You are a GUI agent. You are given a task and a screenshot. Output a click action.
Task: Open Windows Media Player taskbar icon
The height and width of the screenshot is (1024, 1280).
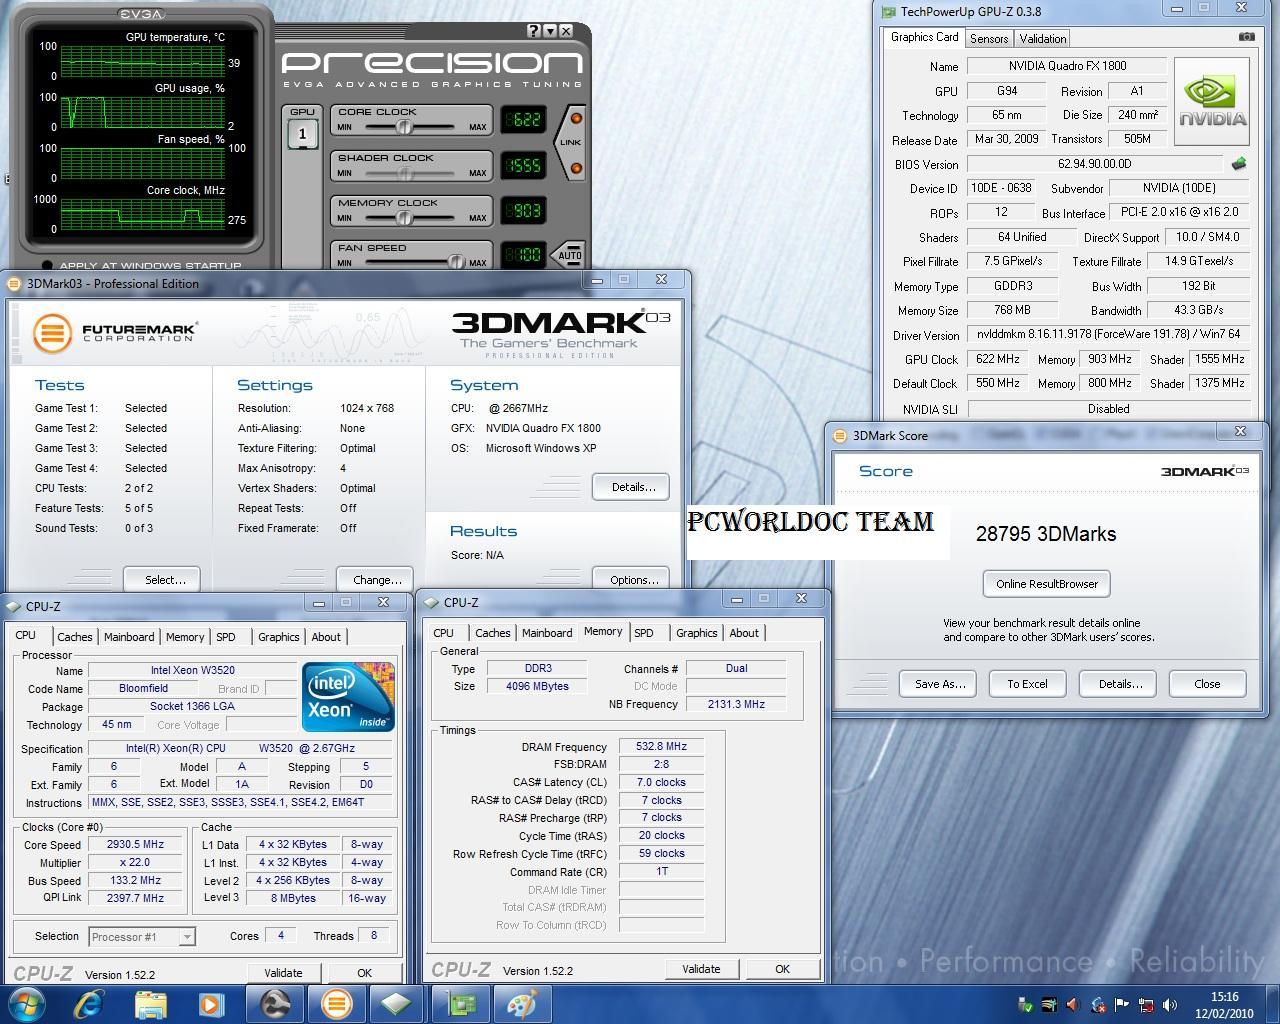click(x=212, y=1003)
